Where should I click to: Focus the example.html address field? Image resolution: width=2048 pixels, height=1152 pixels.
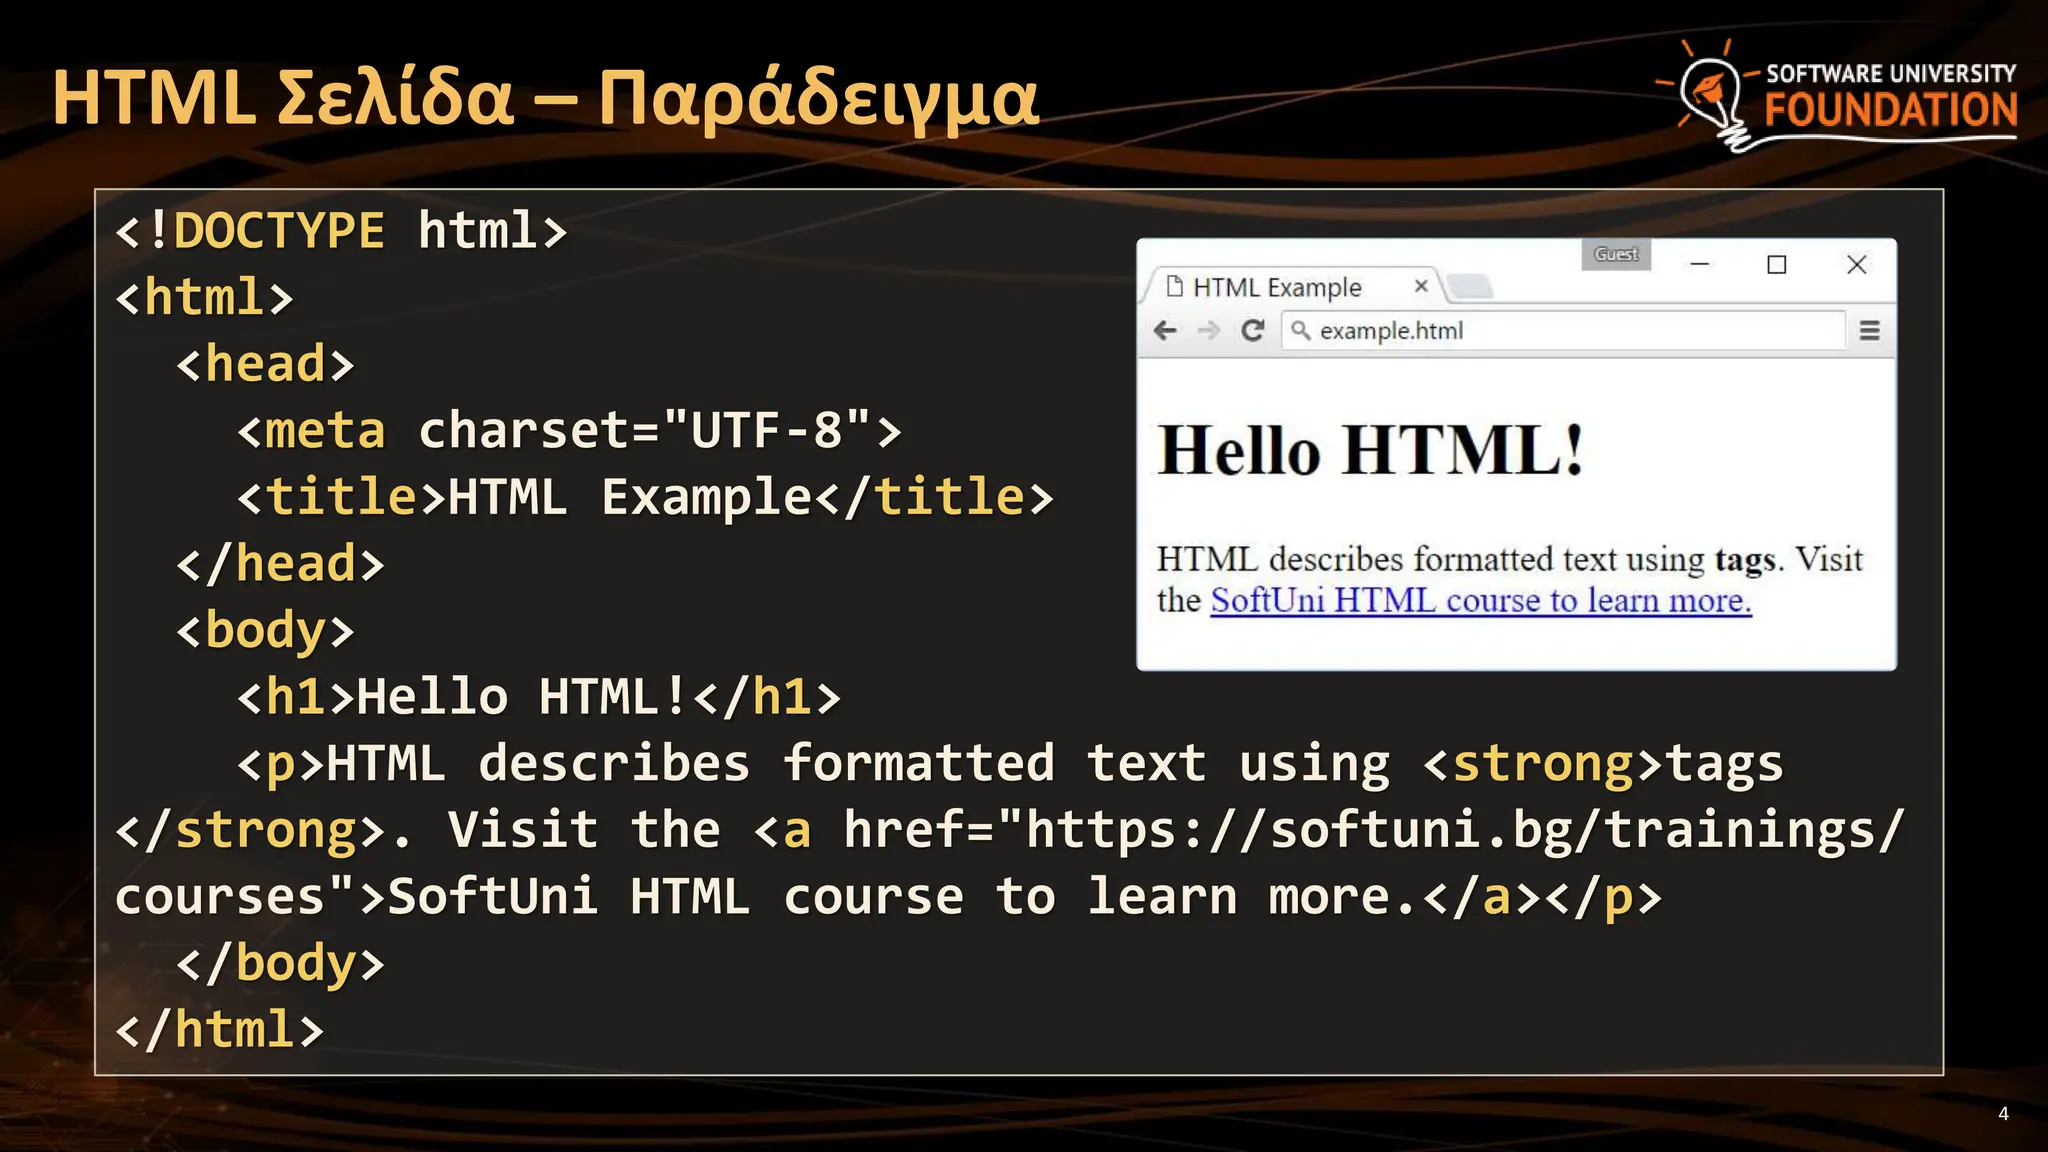click(x=1563, y=330)
